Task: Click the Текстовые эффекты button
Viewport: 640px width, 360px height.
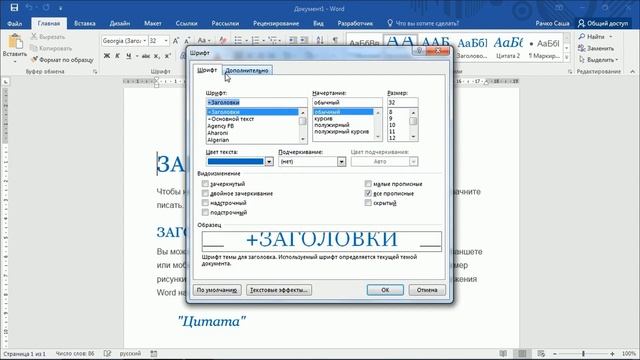Action: [x=279, y=290]
